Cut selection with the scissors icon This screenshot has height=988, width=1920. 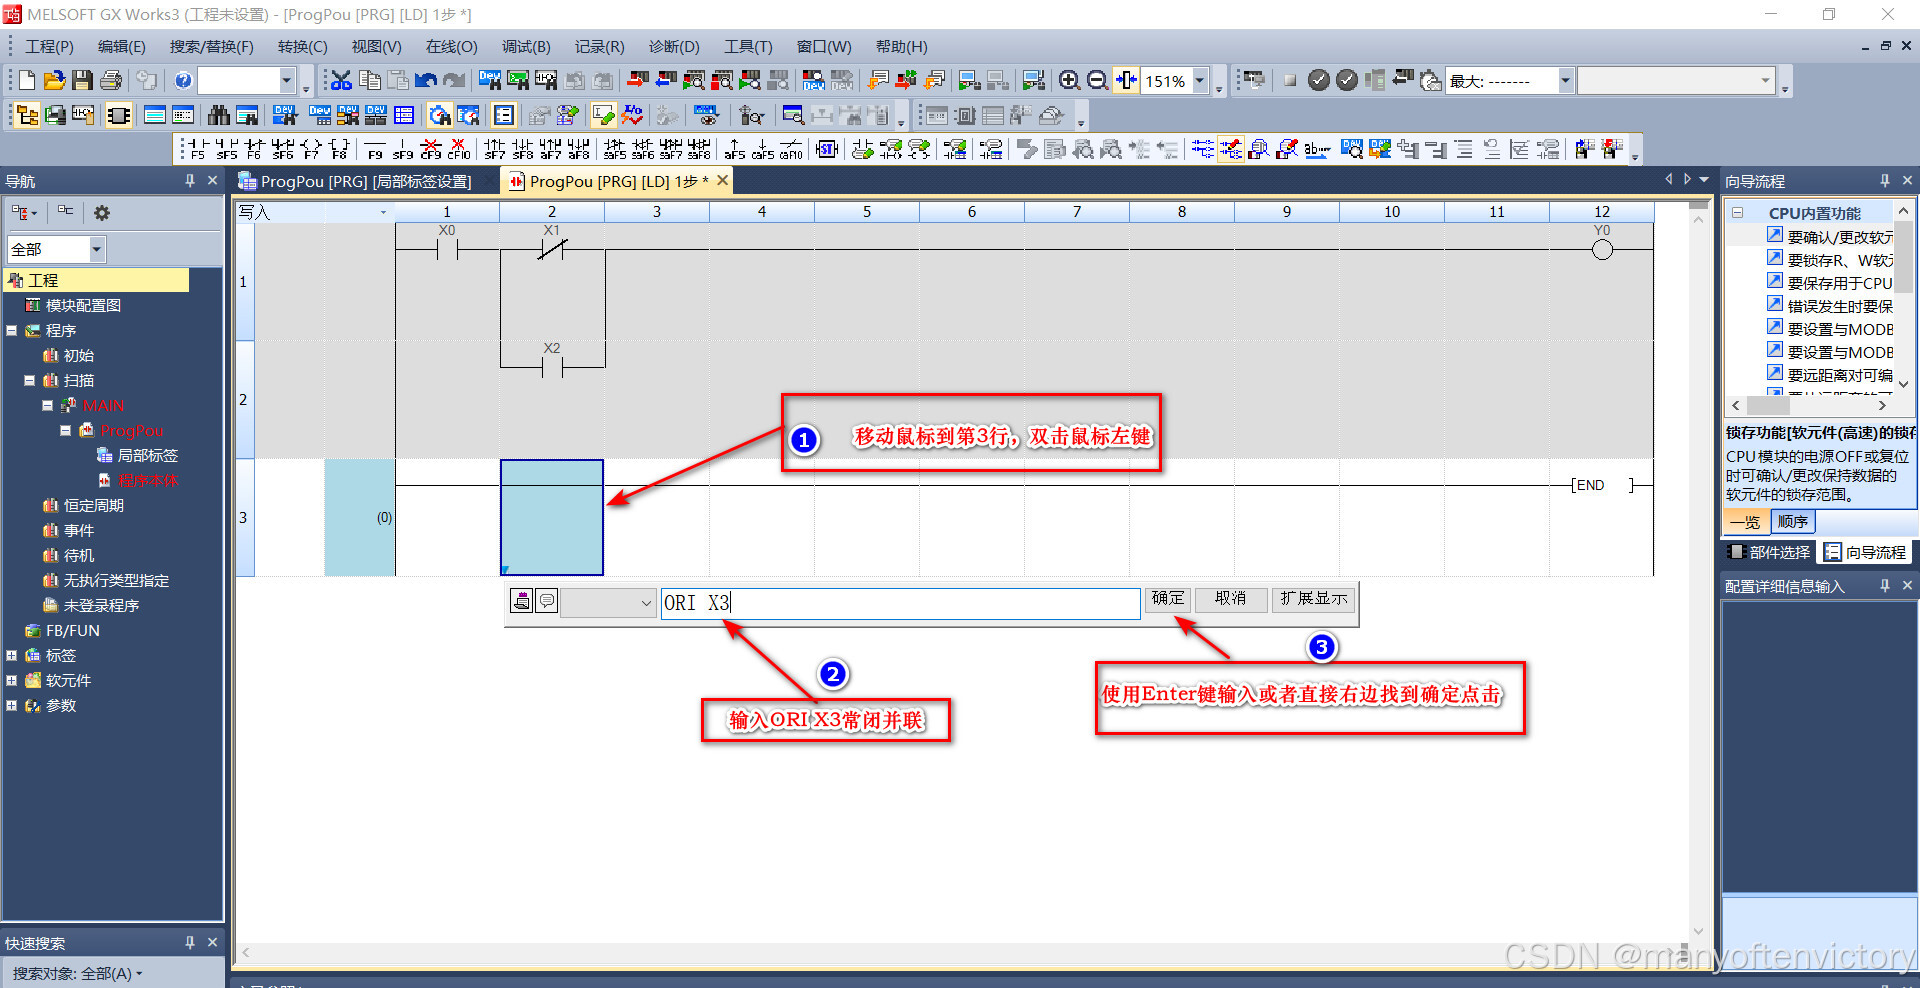[341, 81]
